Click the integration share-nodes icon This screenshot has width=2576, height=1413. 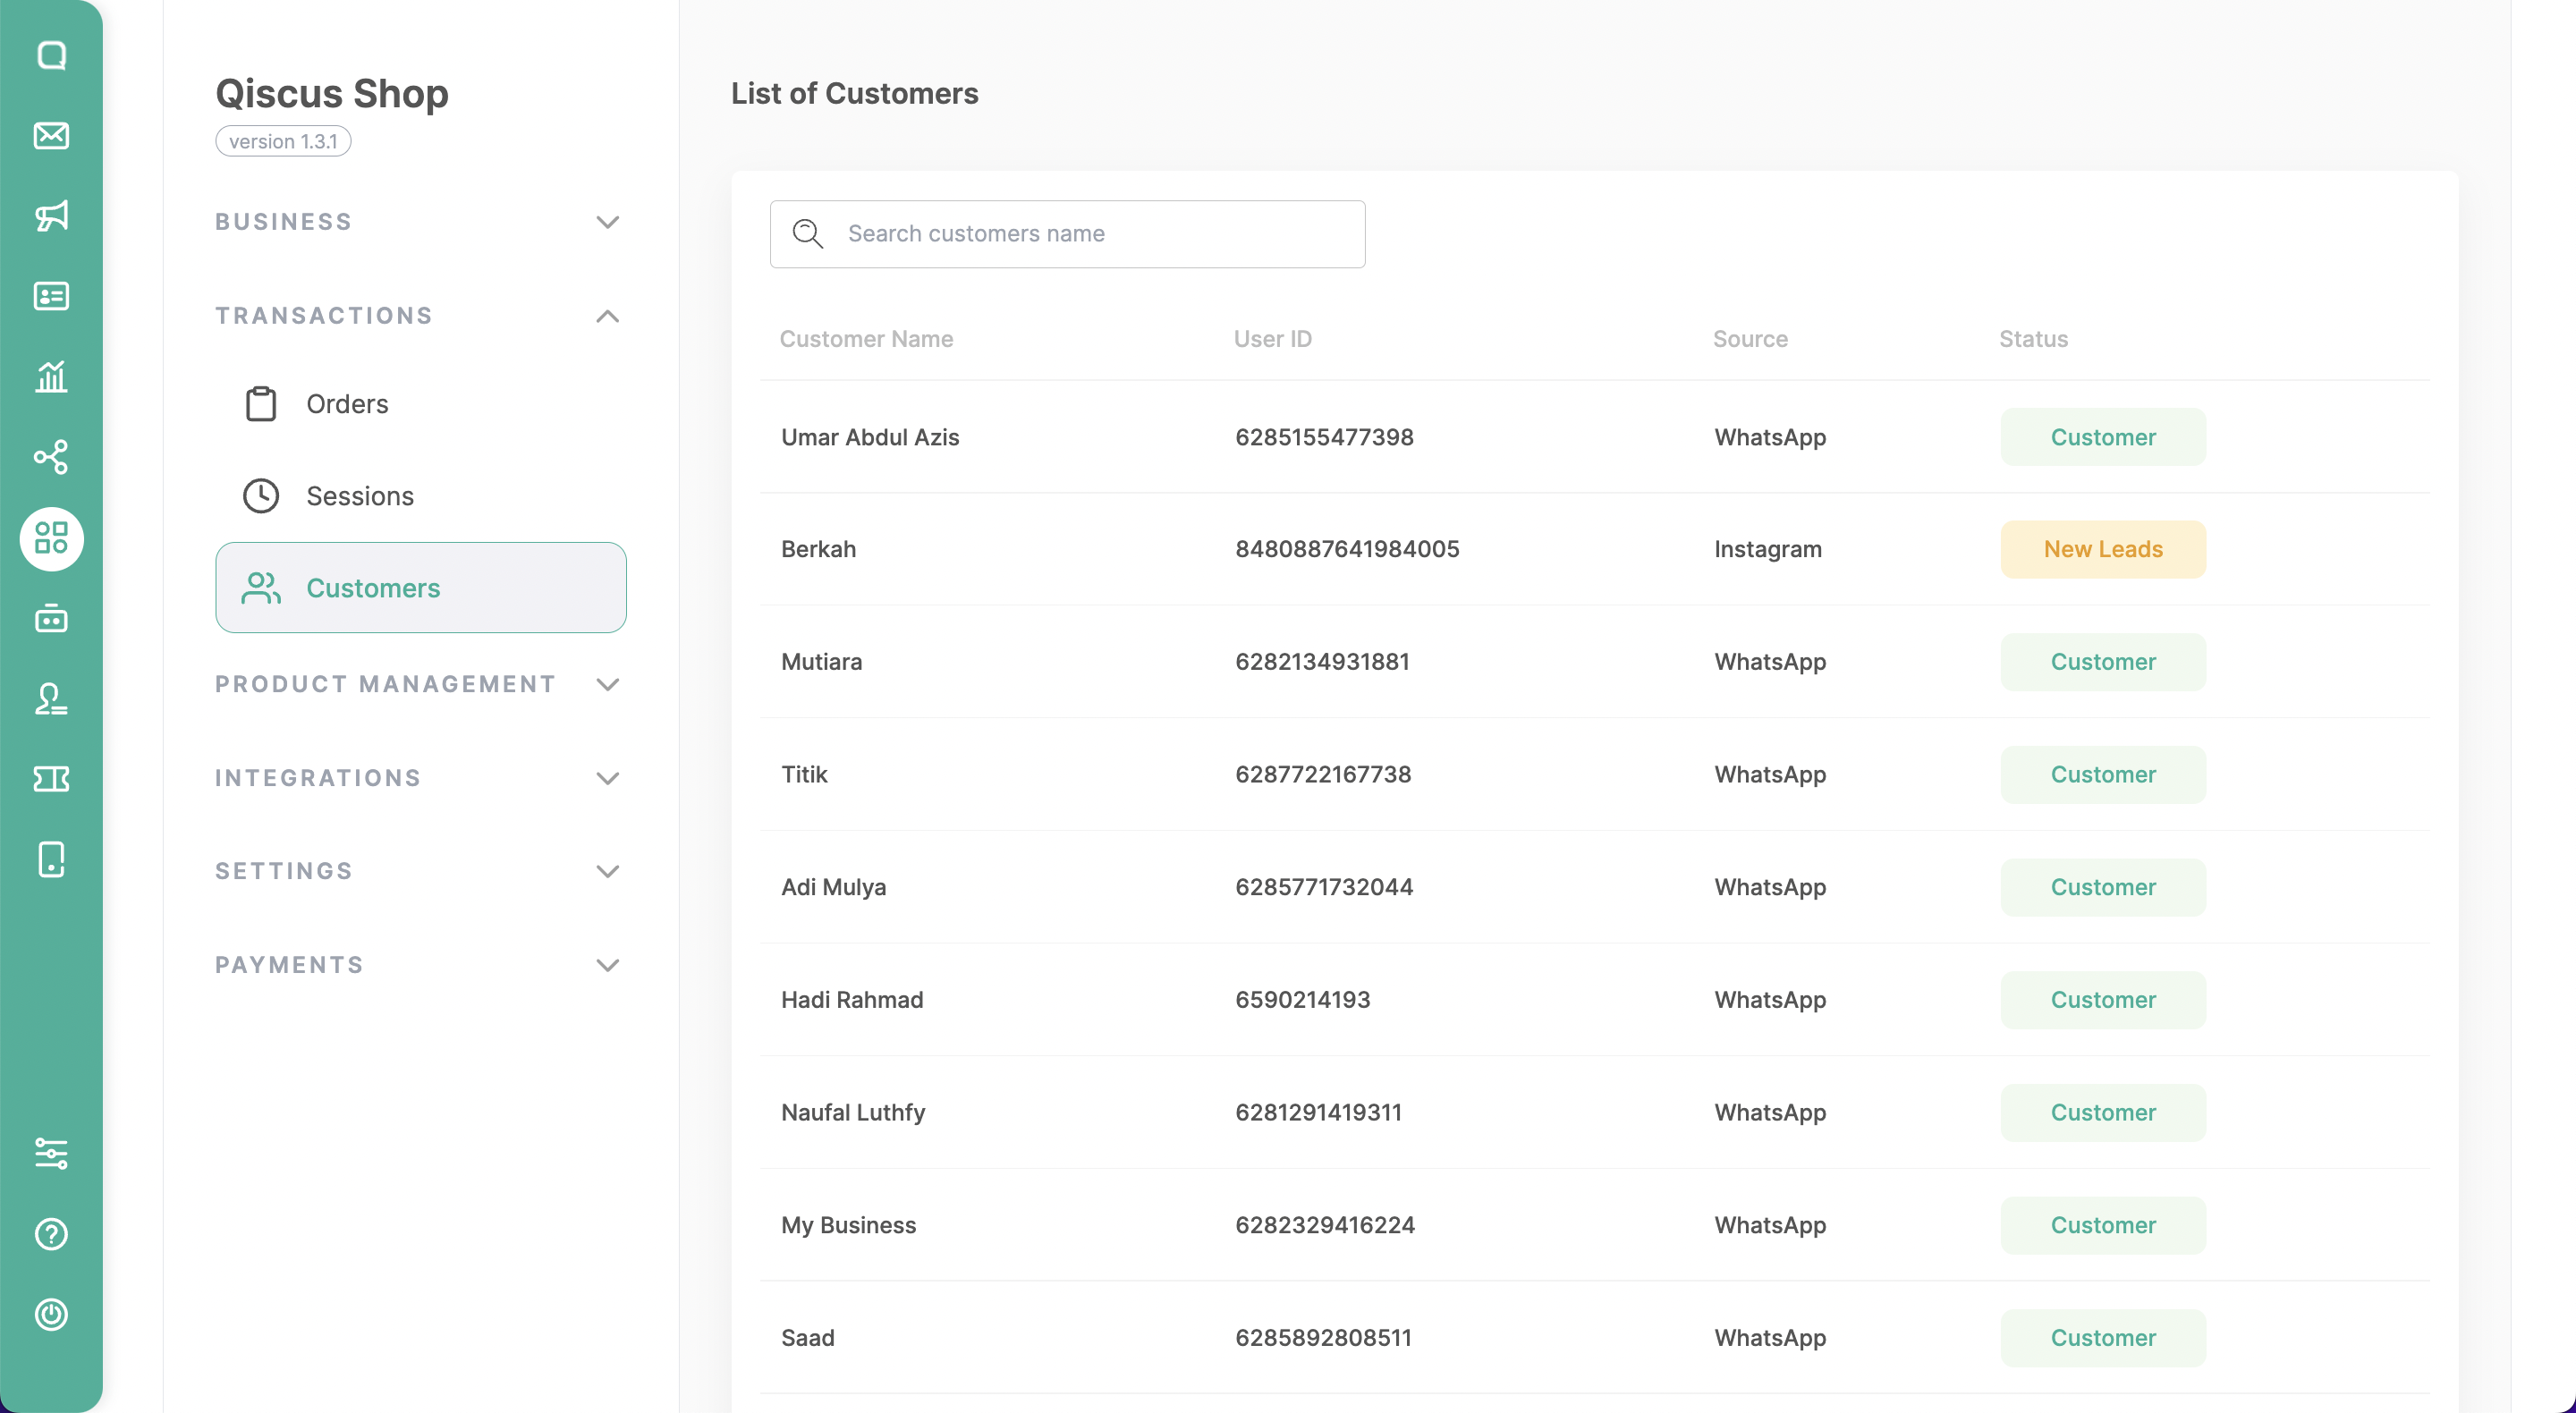tap(51, 457)
